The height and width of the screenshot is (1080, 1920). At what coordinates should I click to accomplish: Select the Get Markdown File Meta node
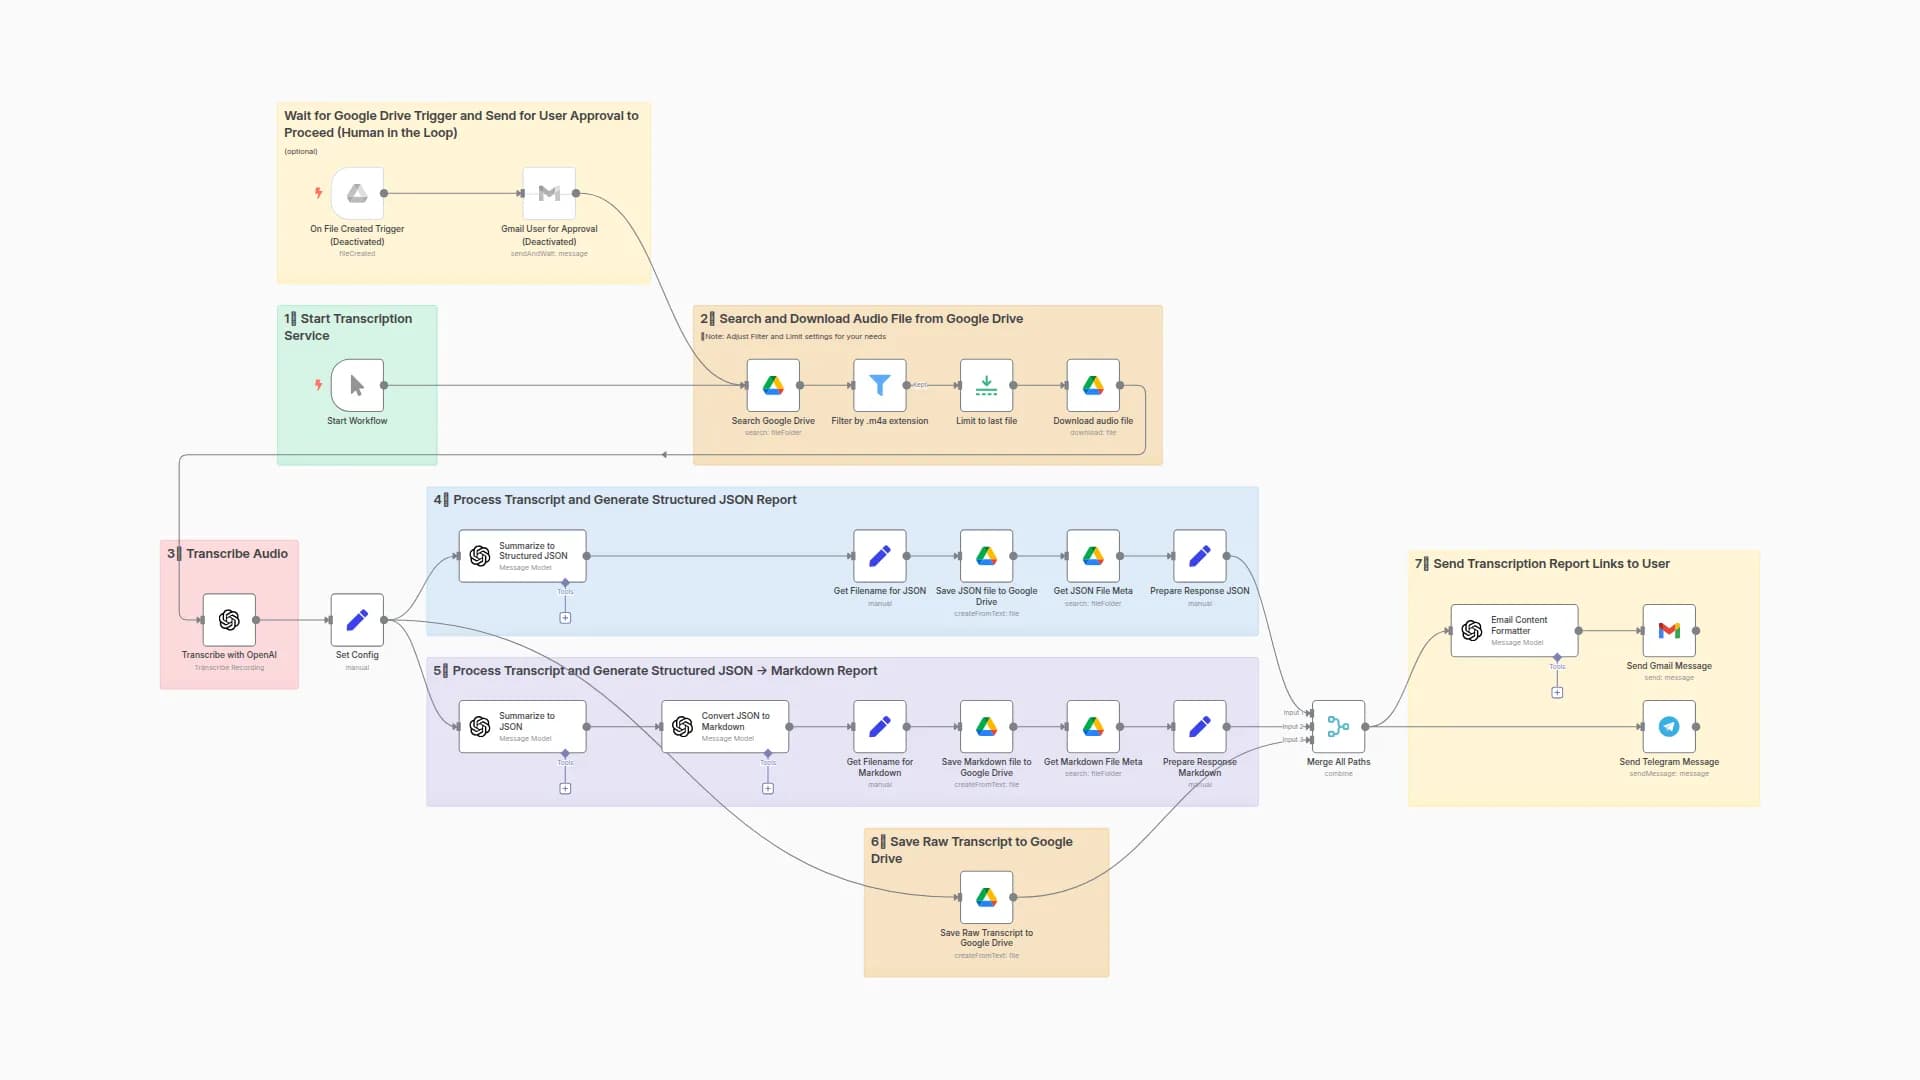pyautogui.click(x=1093, y=726)
